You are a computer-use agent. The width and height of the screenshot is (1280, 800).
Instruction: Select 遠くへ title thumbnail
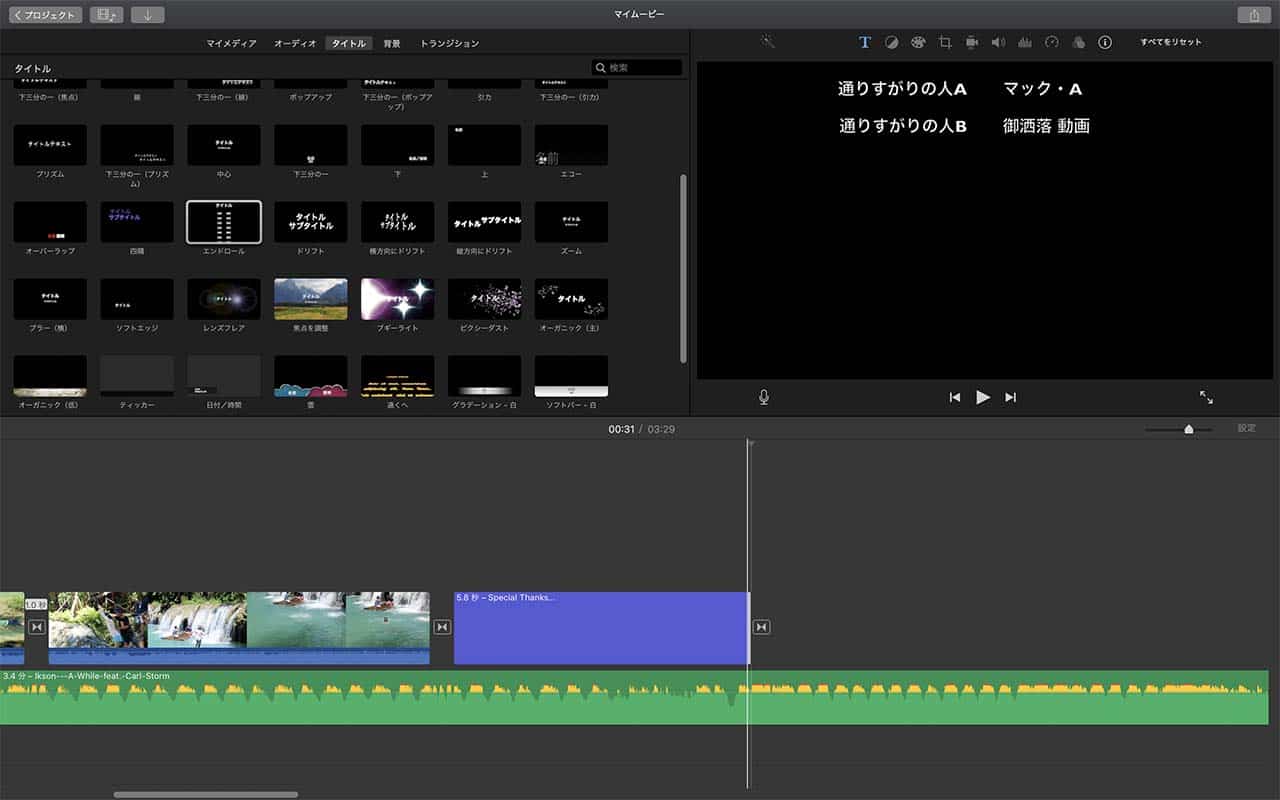398,376
